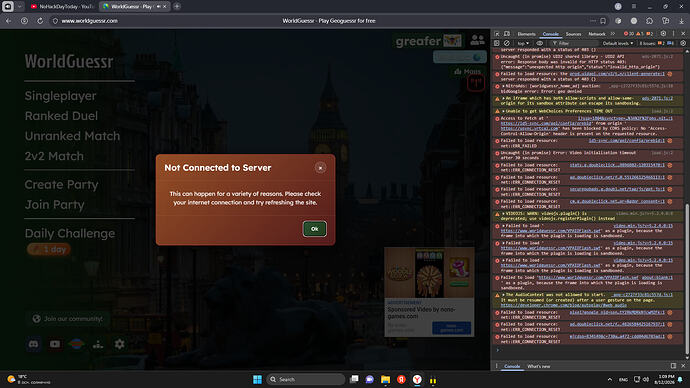The image size is (690, 388).
Task: Choose Unranked Match
Action: (72, 136)
